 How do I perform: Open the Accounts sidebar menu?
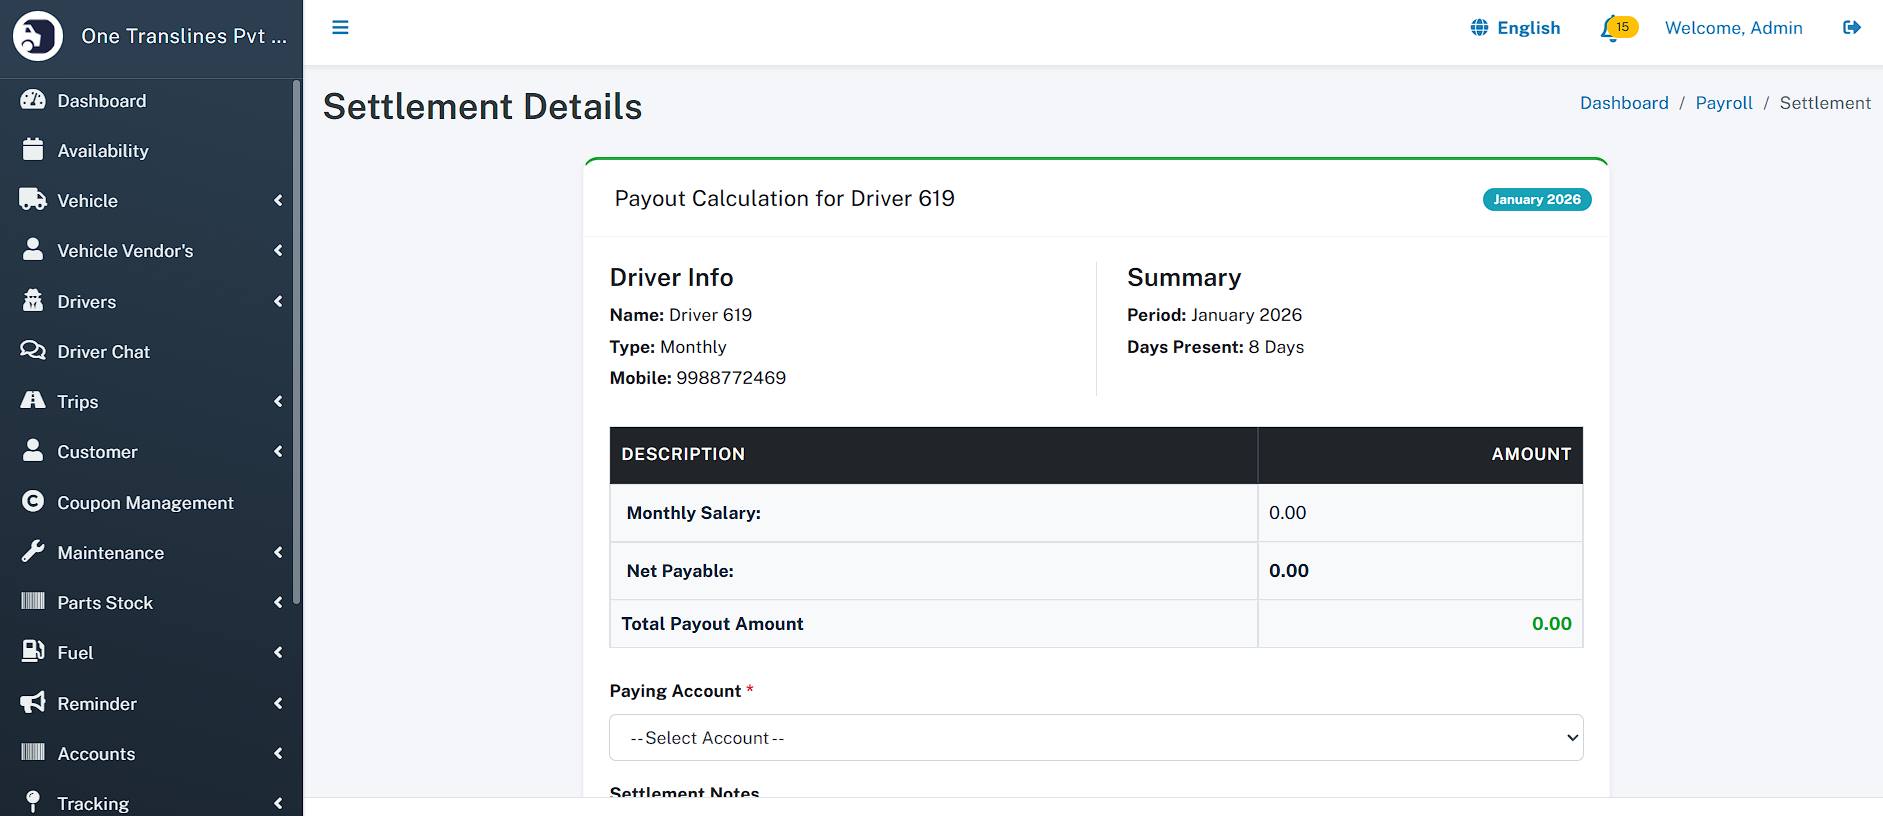[96, 754]
